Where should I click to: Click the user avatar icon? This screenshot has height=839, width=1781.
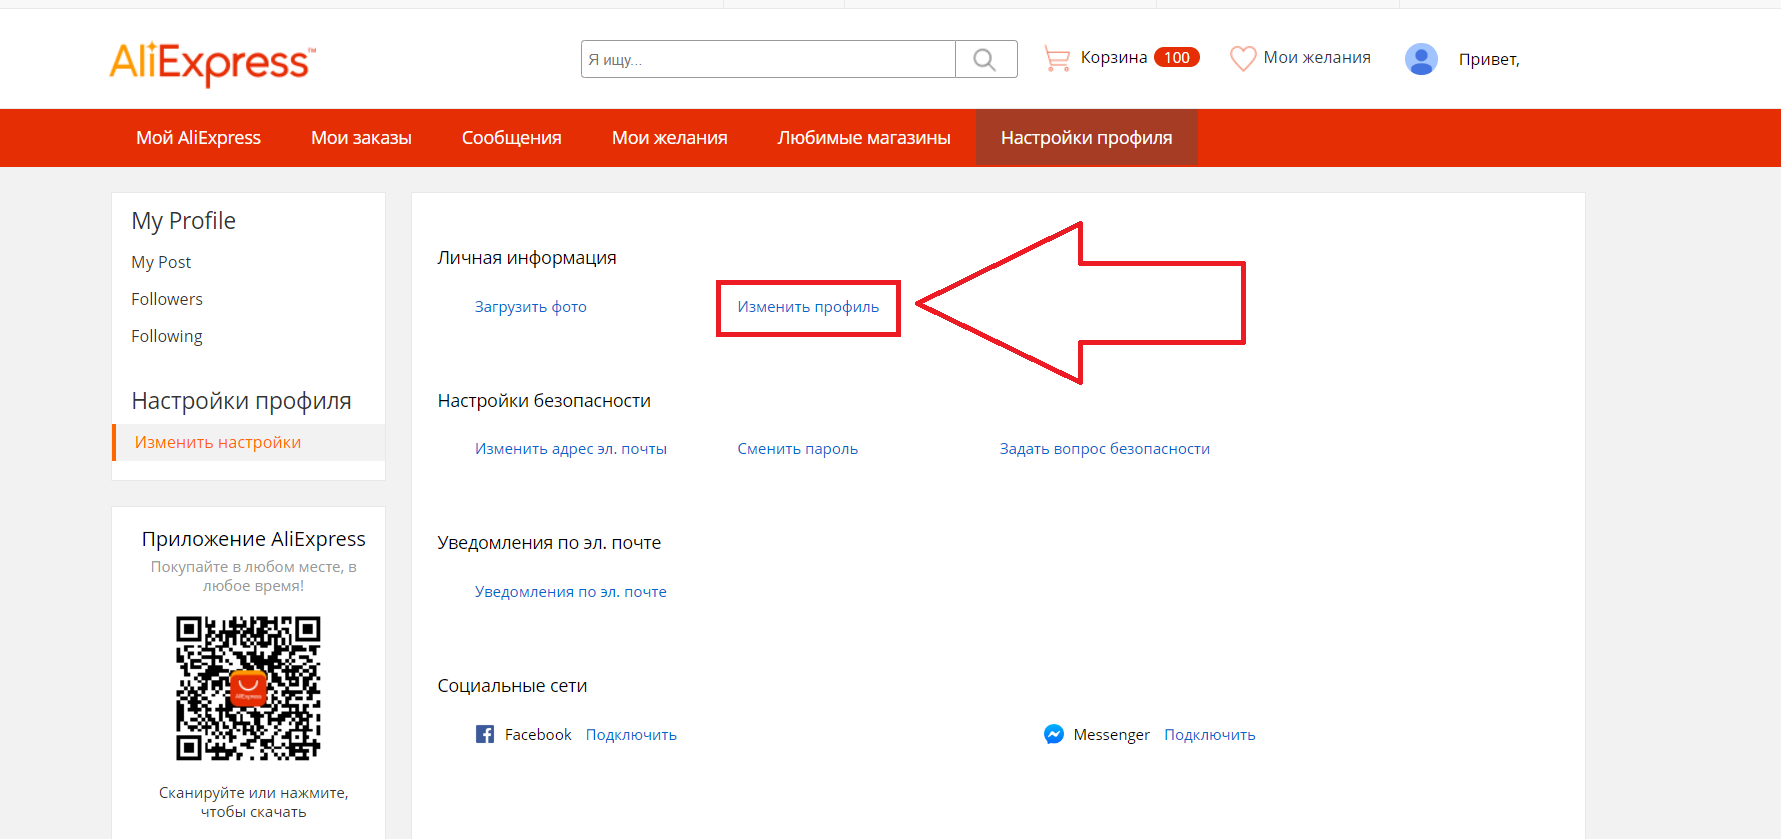tap(1421, 59)
